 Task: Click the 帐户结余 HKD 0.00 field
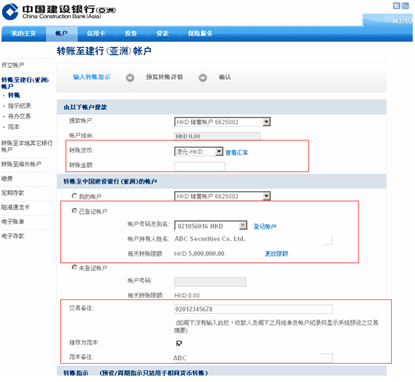217,136
